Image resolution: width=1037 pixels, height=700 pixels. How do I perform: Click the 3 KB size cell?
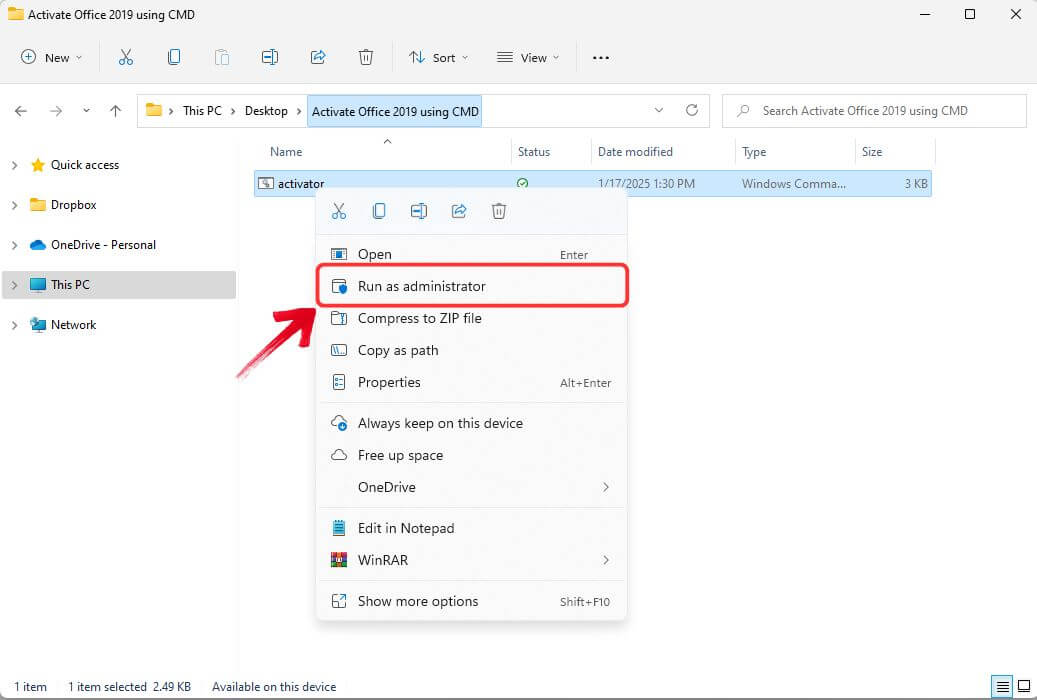(916, 183)
